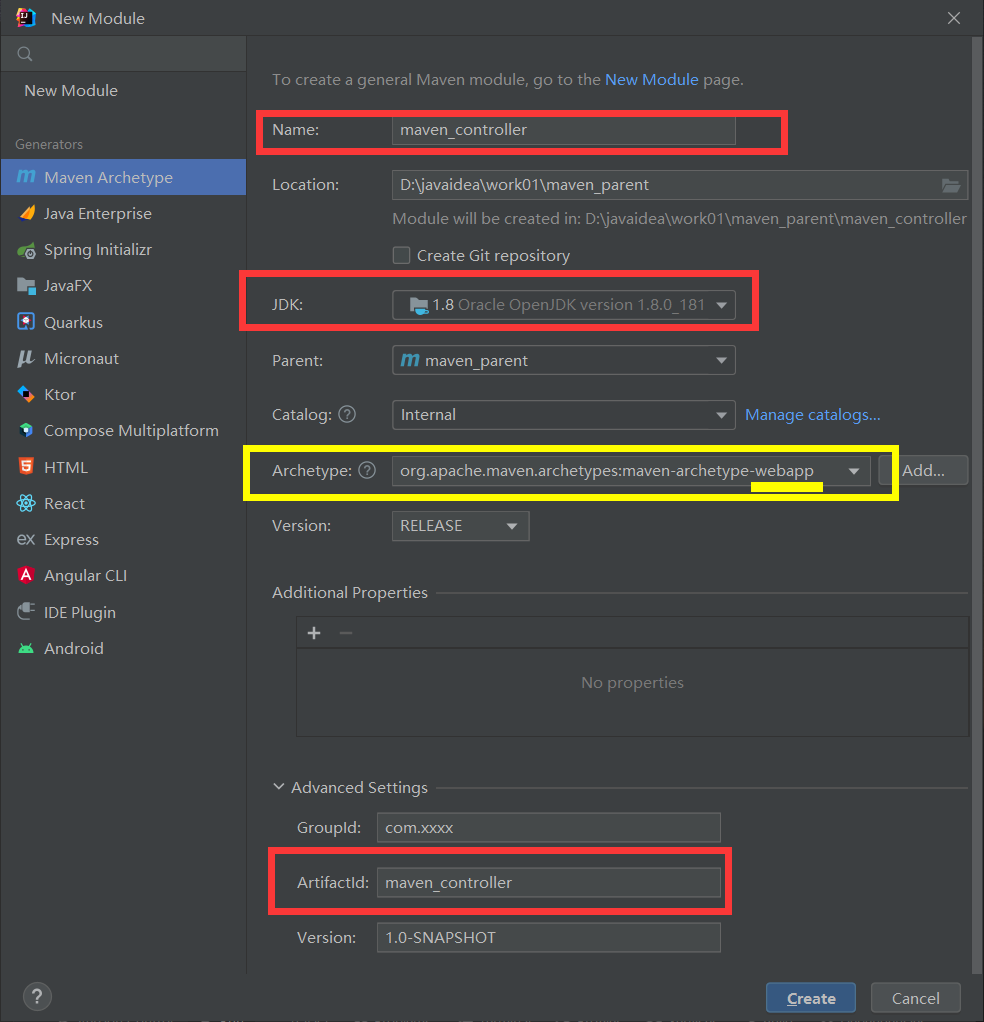Follow the New Module page link

652,80
